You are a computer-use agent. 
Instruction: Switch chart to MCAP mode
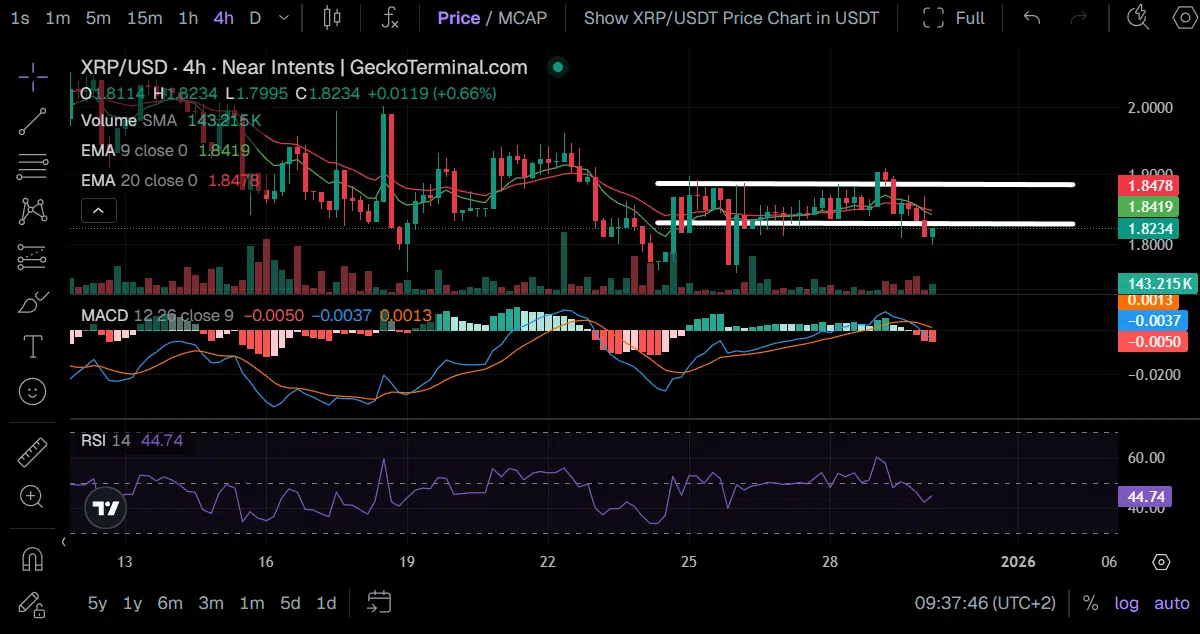pyautogui.click(x=523, y=18)
